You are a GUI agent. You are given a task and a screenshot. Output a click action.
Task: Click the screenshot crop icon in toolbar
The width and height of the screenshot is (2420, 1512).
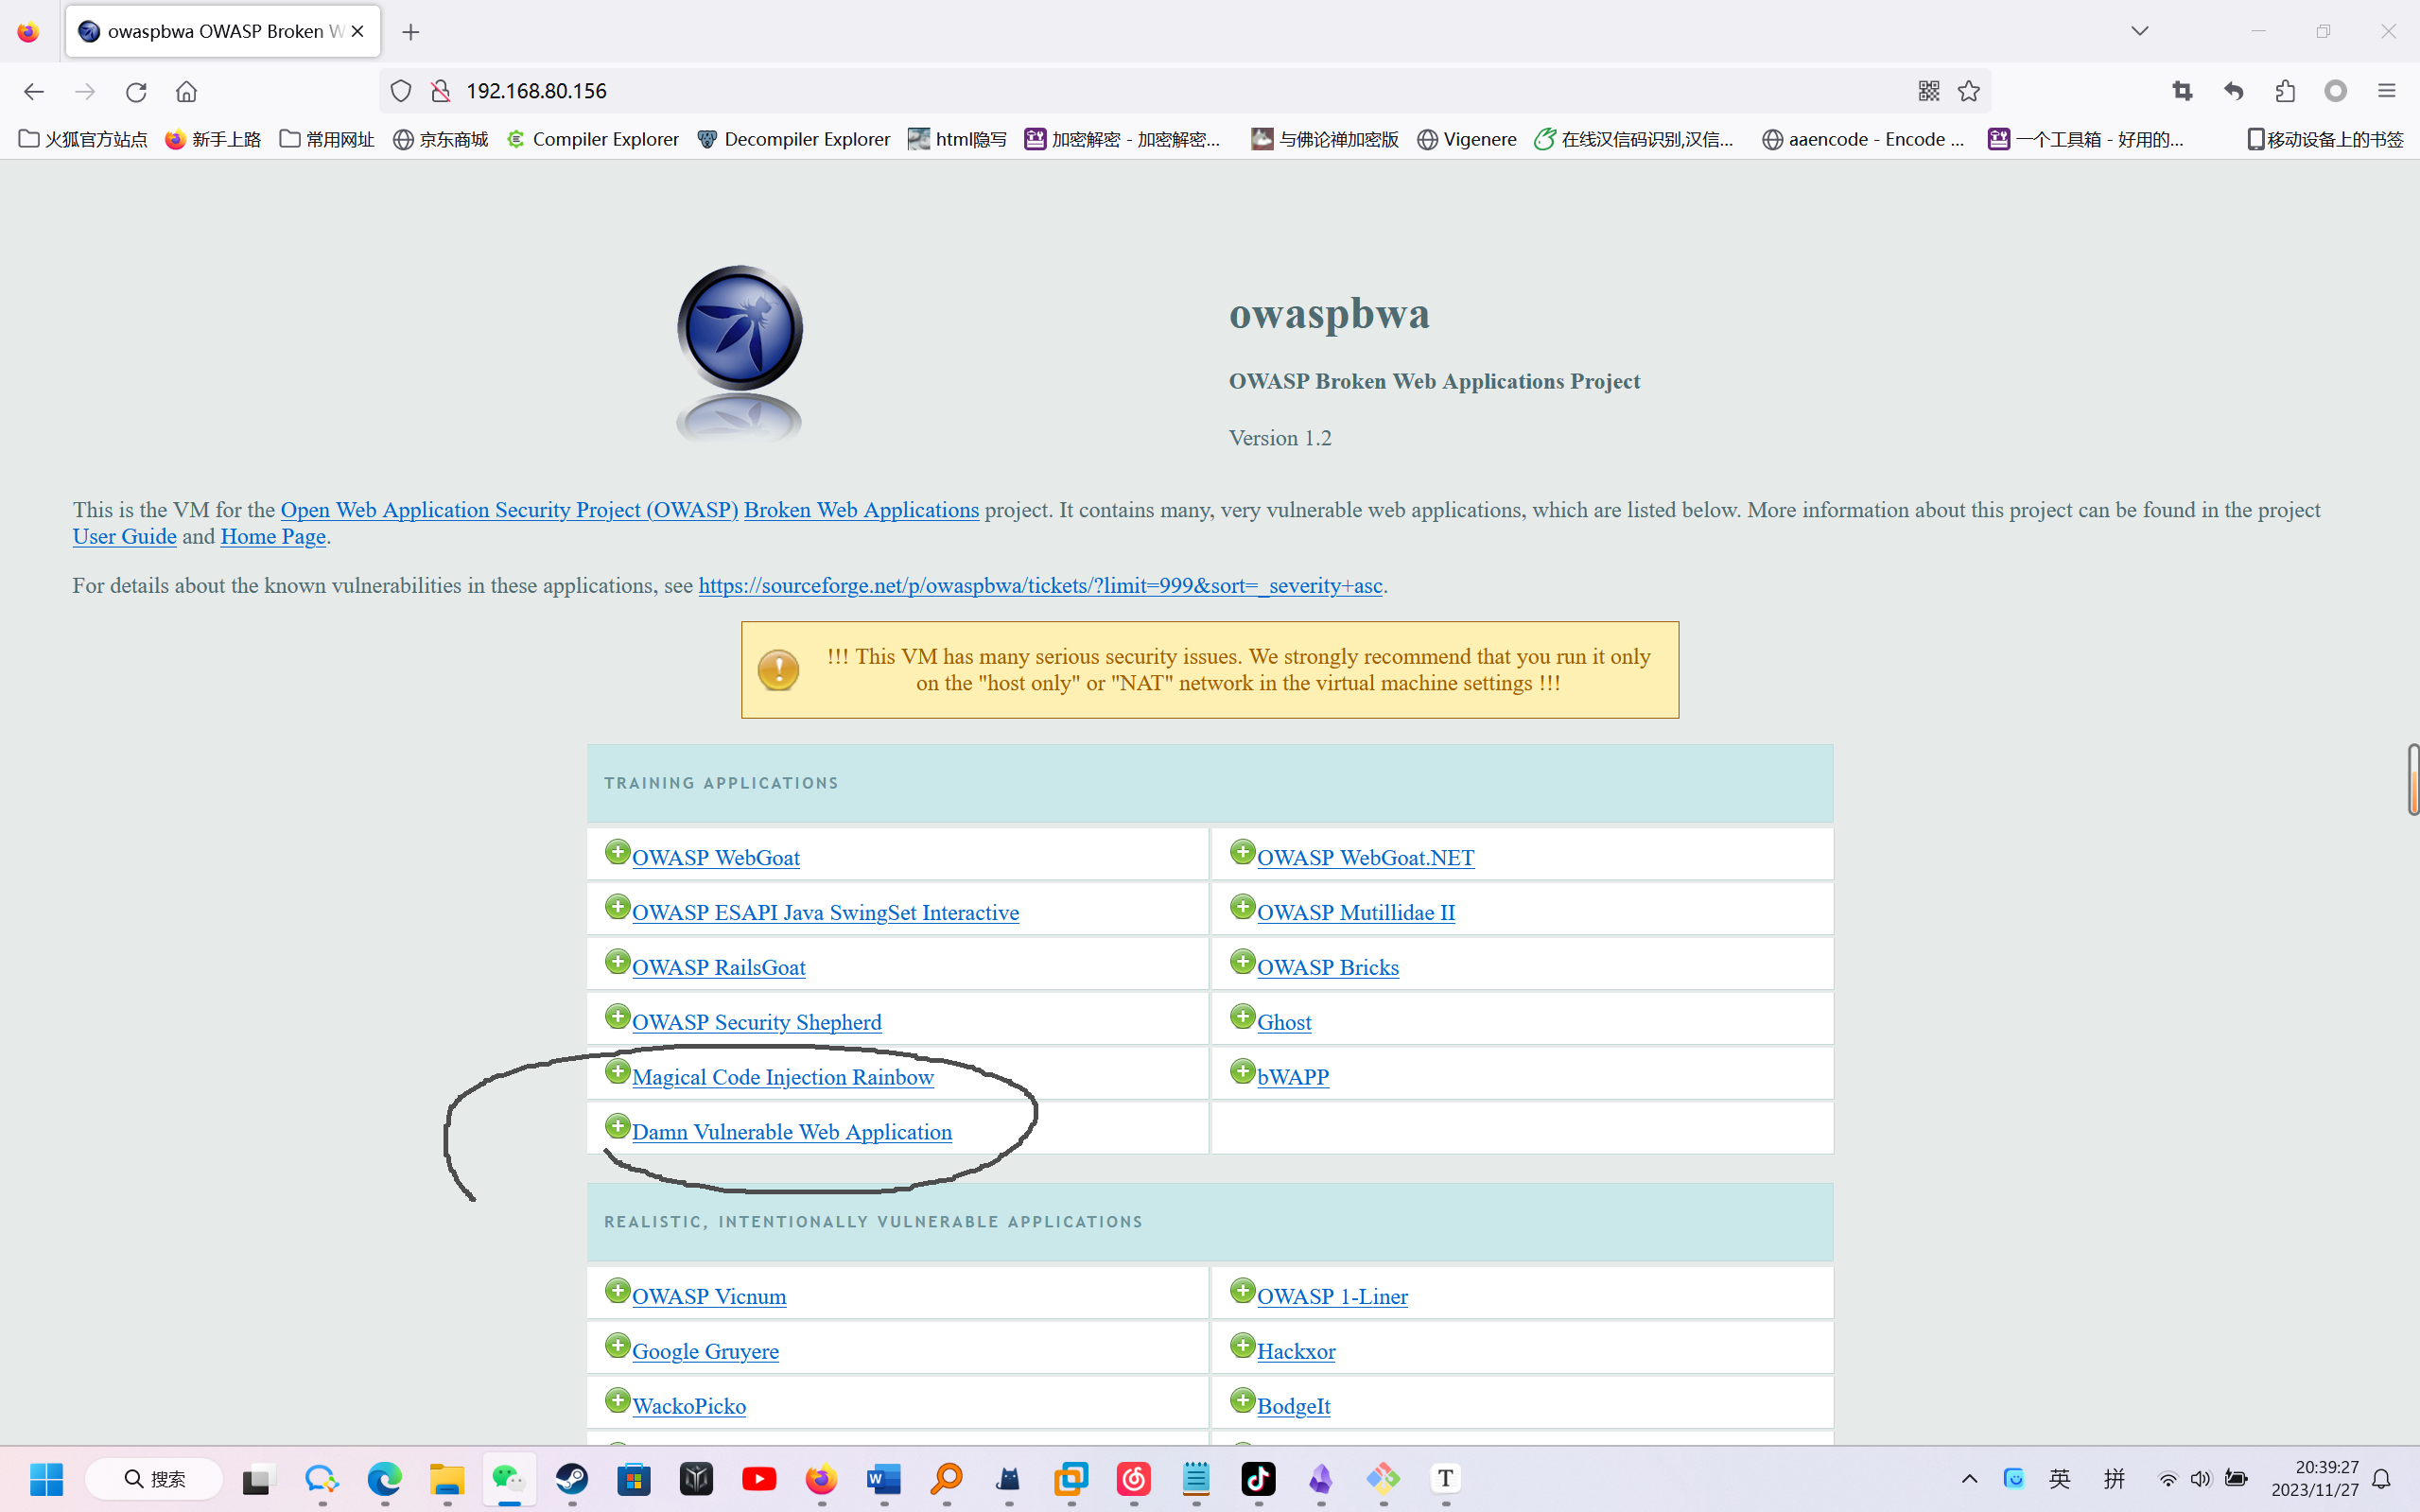point(2183,91)
